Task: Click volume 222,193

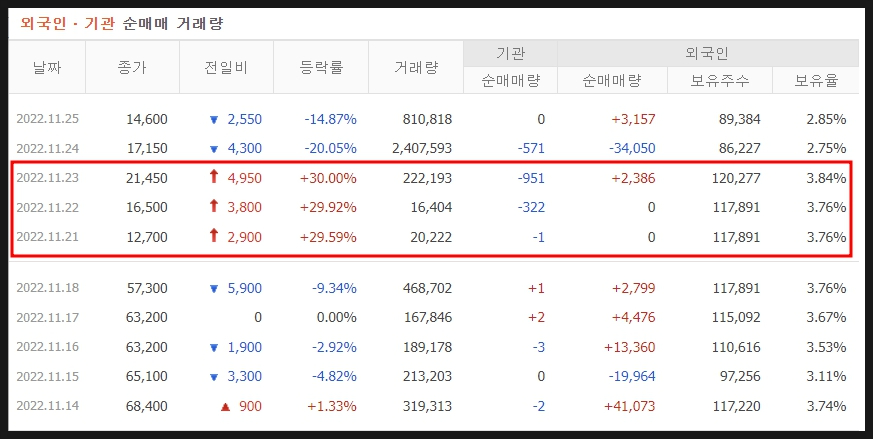Action: click(426, 178)
